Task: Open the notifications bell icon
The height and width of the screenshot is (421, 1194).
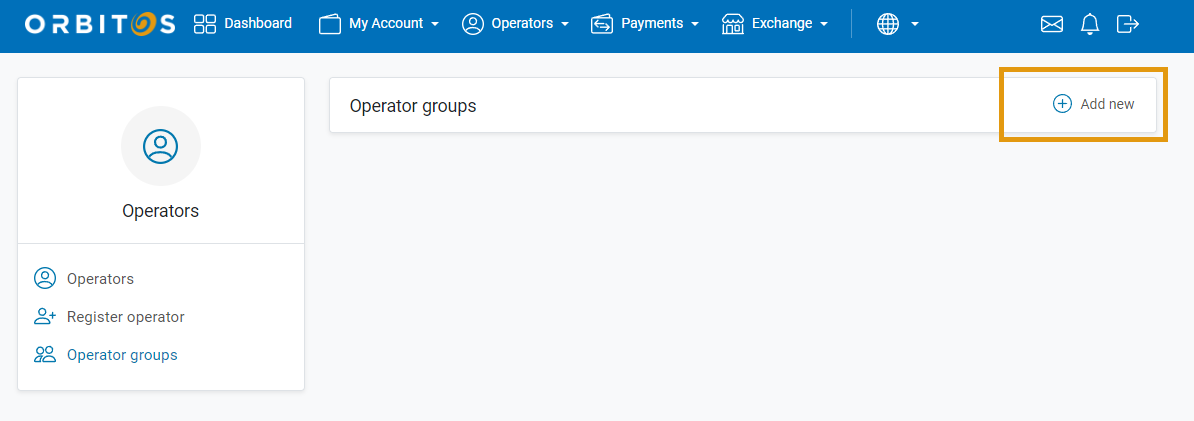Action: (1090, 24)
